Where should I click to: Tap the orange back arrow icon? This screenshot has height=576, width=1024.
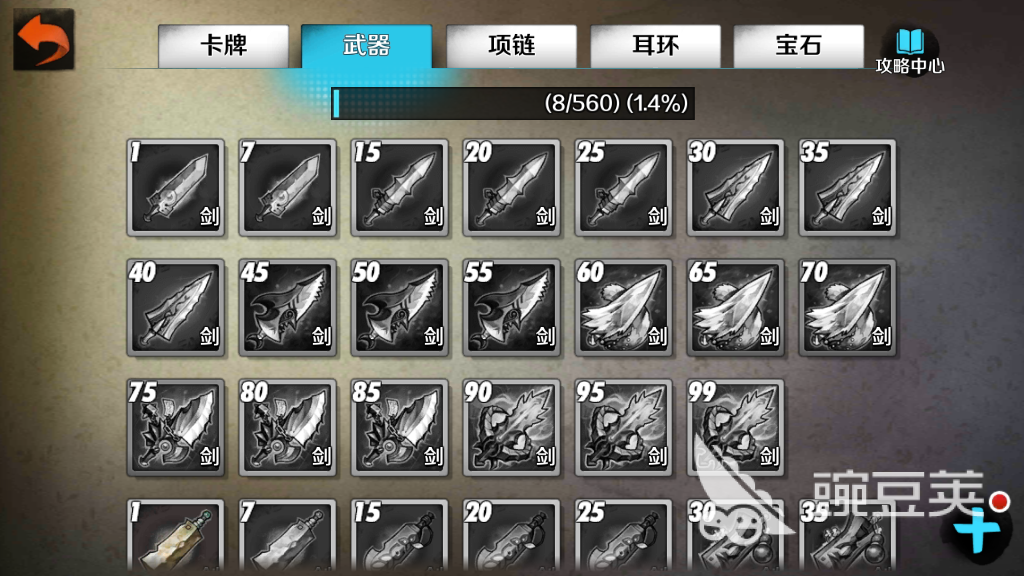tap(44, 40)
